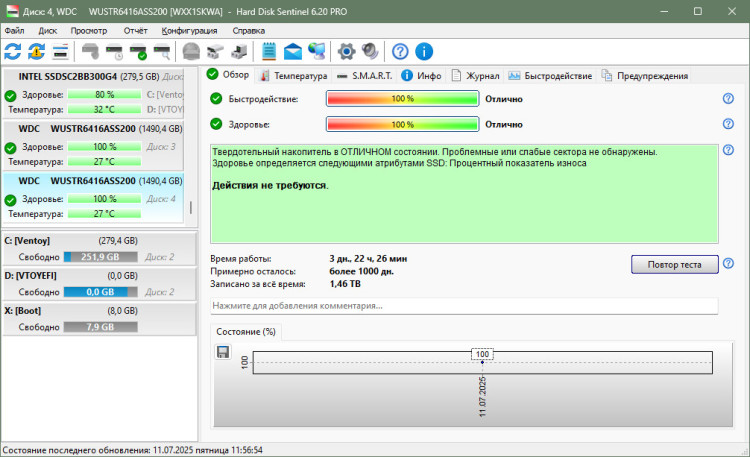Open the Отчёт menu
The image size is (750, 457).
(135, 31)
